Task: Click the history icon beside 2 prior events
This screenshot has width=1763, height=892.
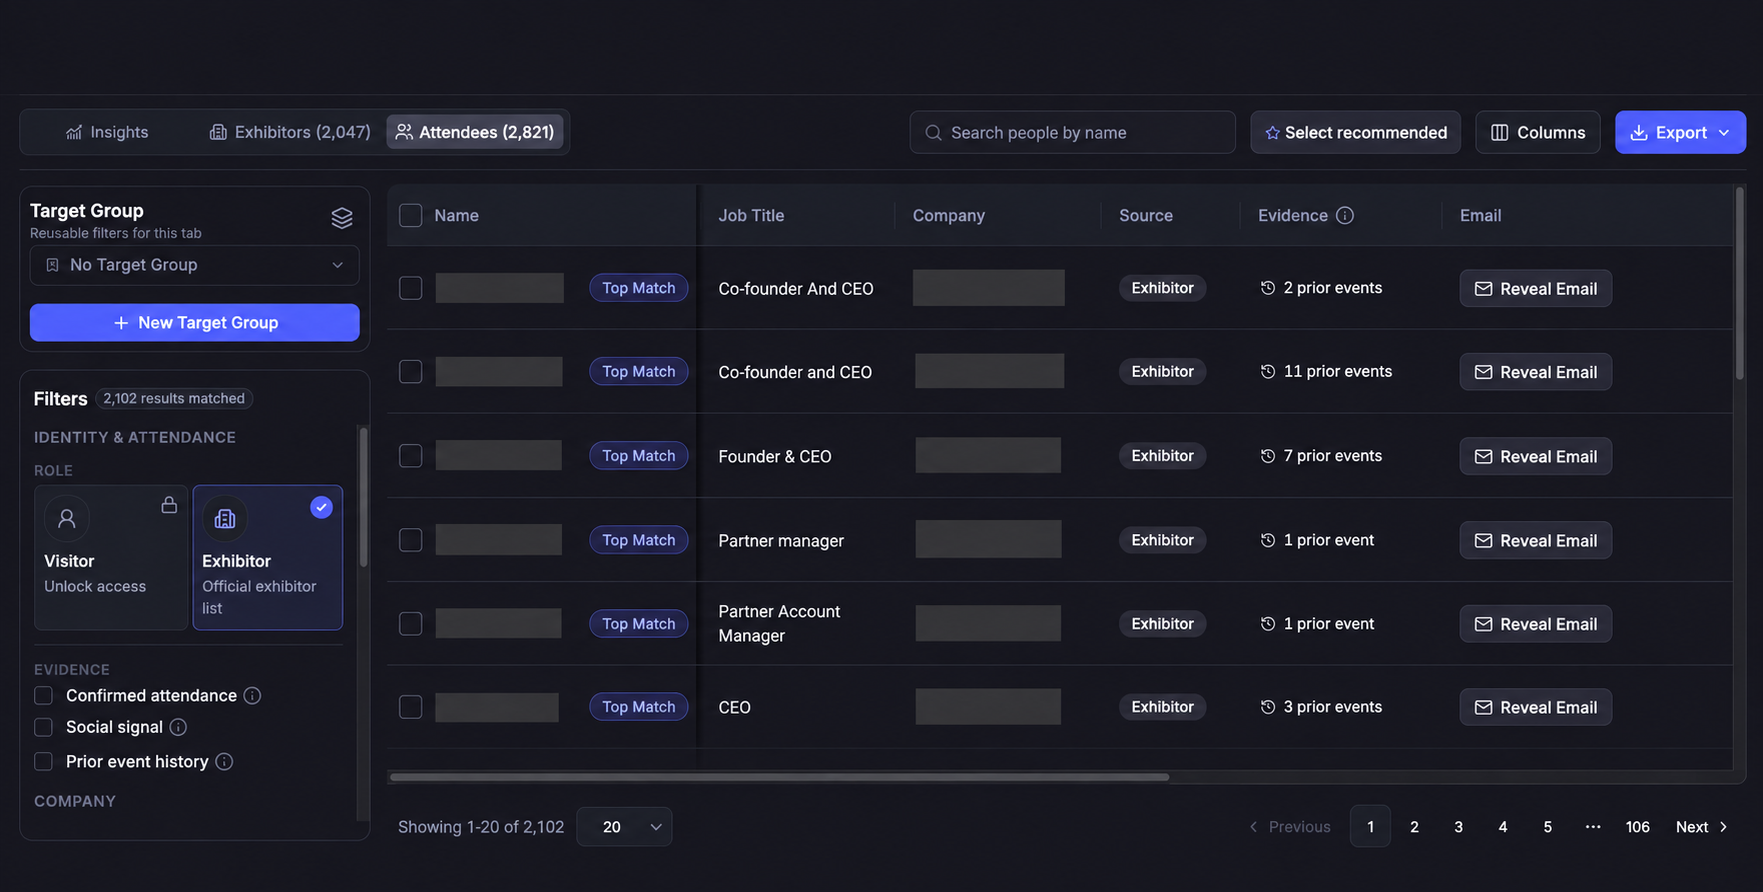Action: [x=1268, y=288]
